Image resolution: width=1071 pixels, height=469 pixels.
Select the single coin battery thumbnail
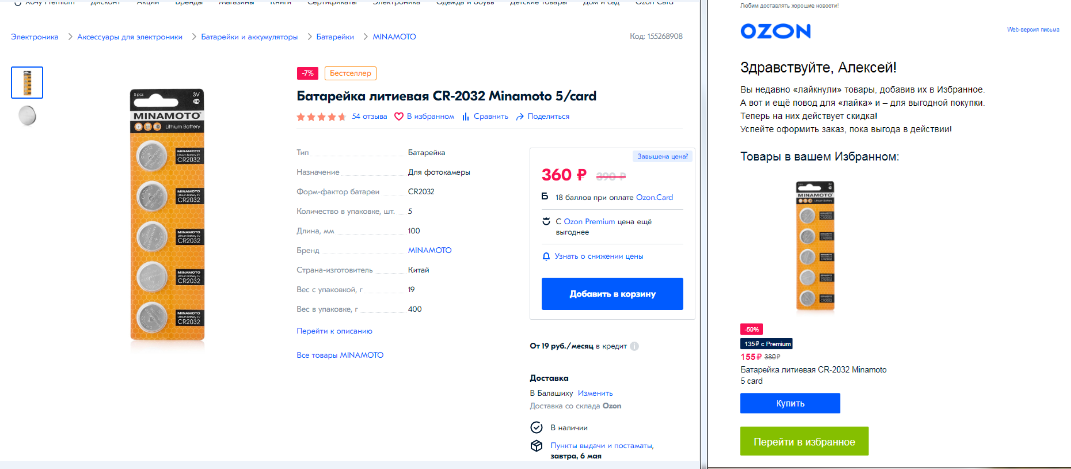coord(27,115)
